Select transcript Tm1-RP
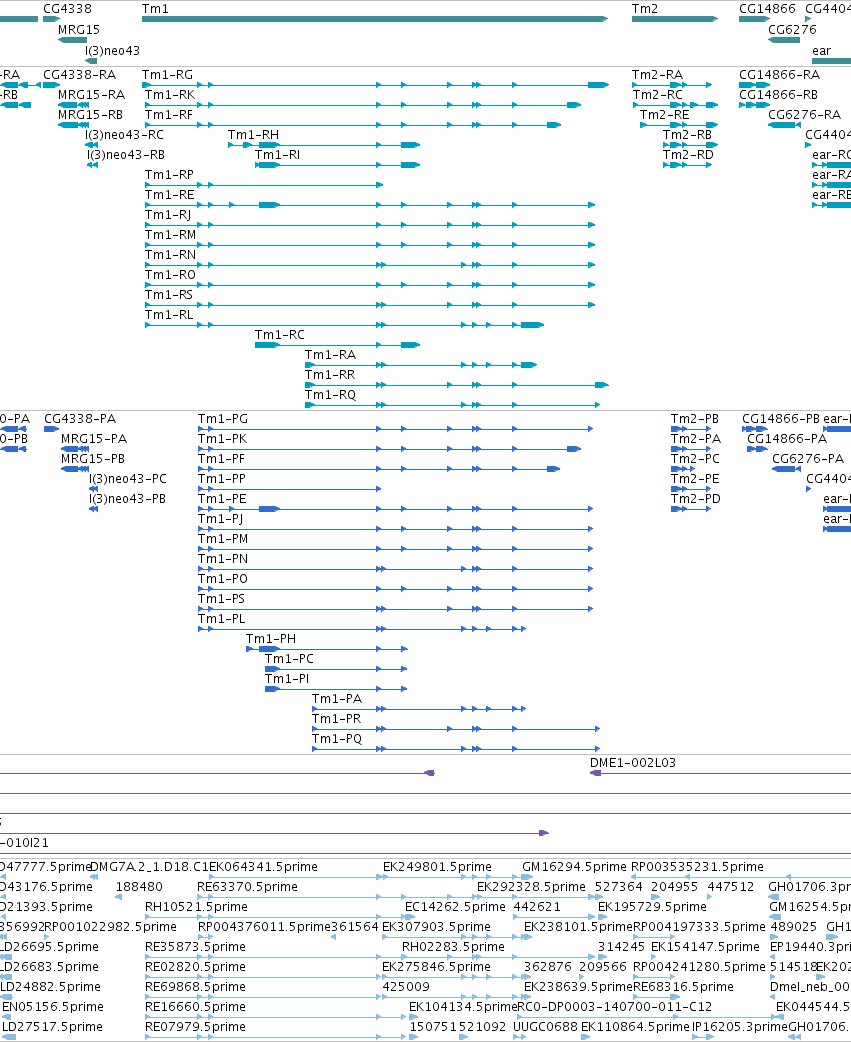 264,185
